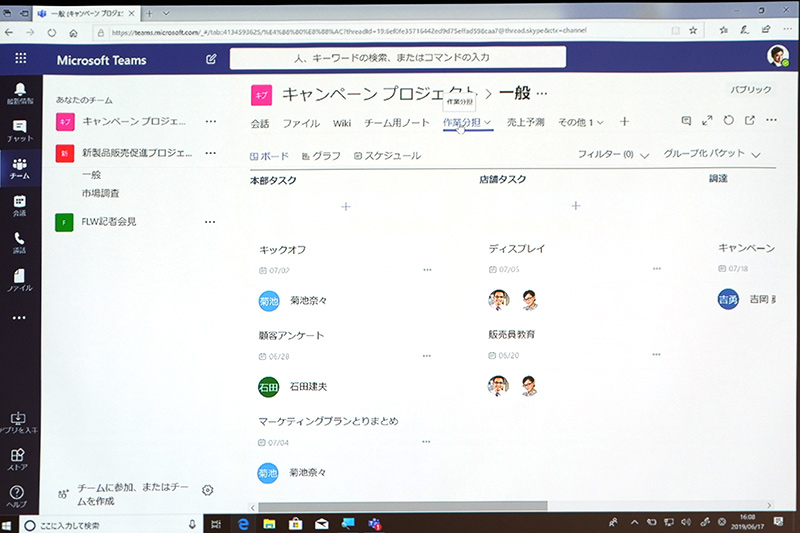Viewport: 800px width, 533px height.
Task: Open more options for キャンペーン team
Action: point(210,121)
